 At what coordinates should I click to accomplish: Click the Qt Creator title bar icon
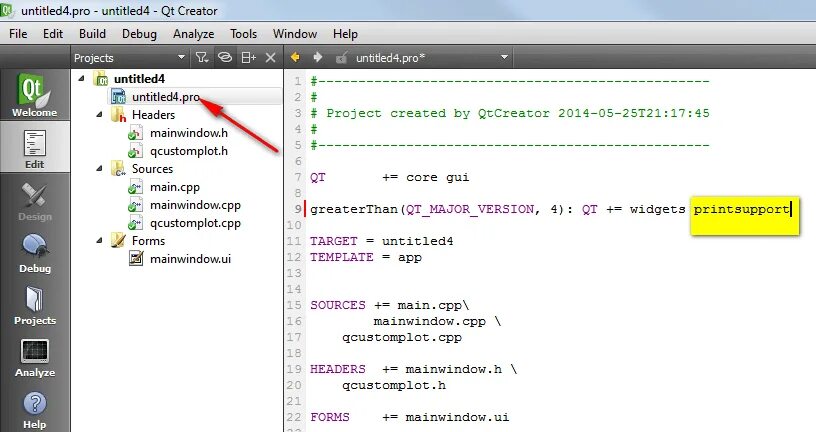tap(6, 10)
